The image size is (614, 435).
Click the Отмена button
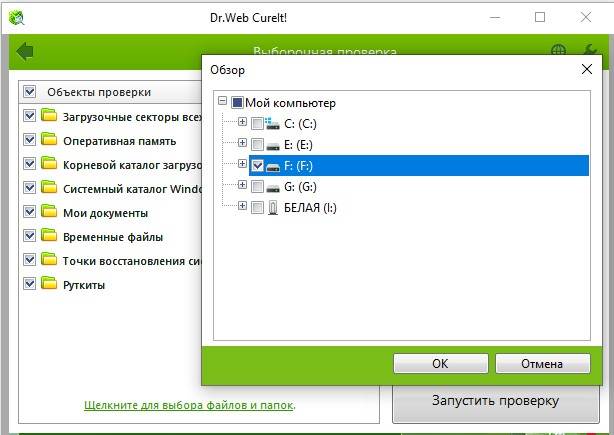[542, 364]
